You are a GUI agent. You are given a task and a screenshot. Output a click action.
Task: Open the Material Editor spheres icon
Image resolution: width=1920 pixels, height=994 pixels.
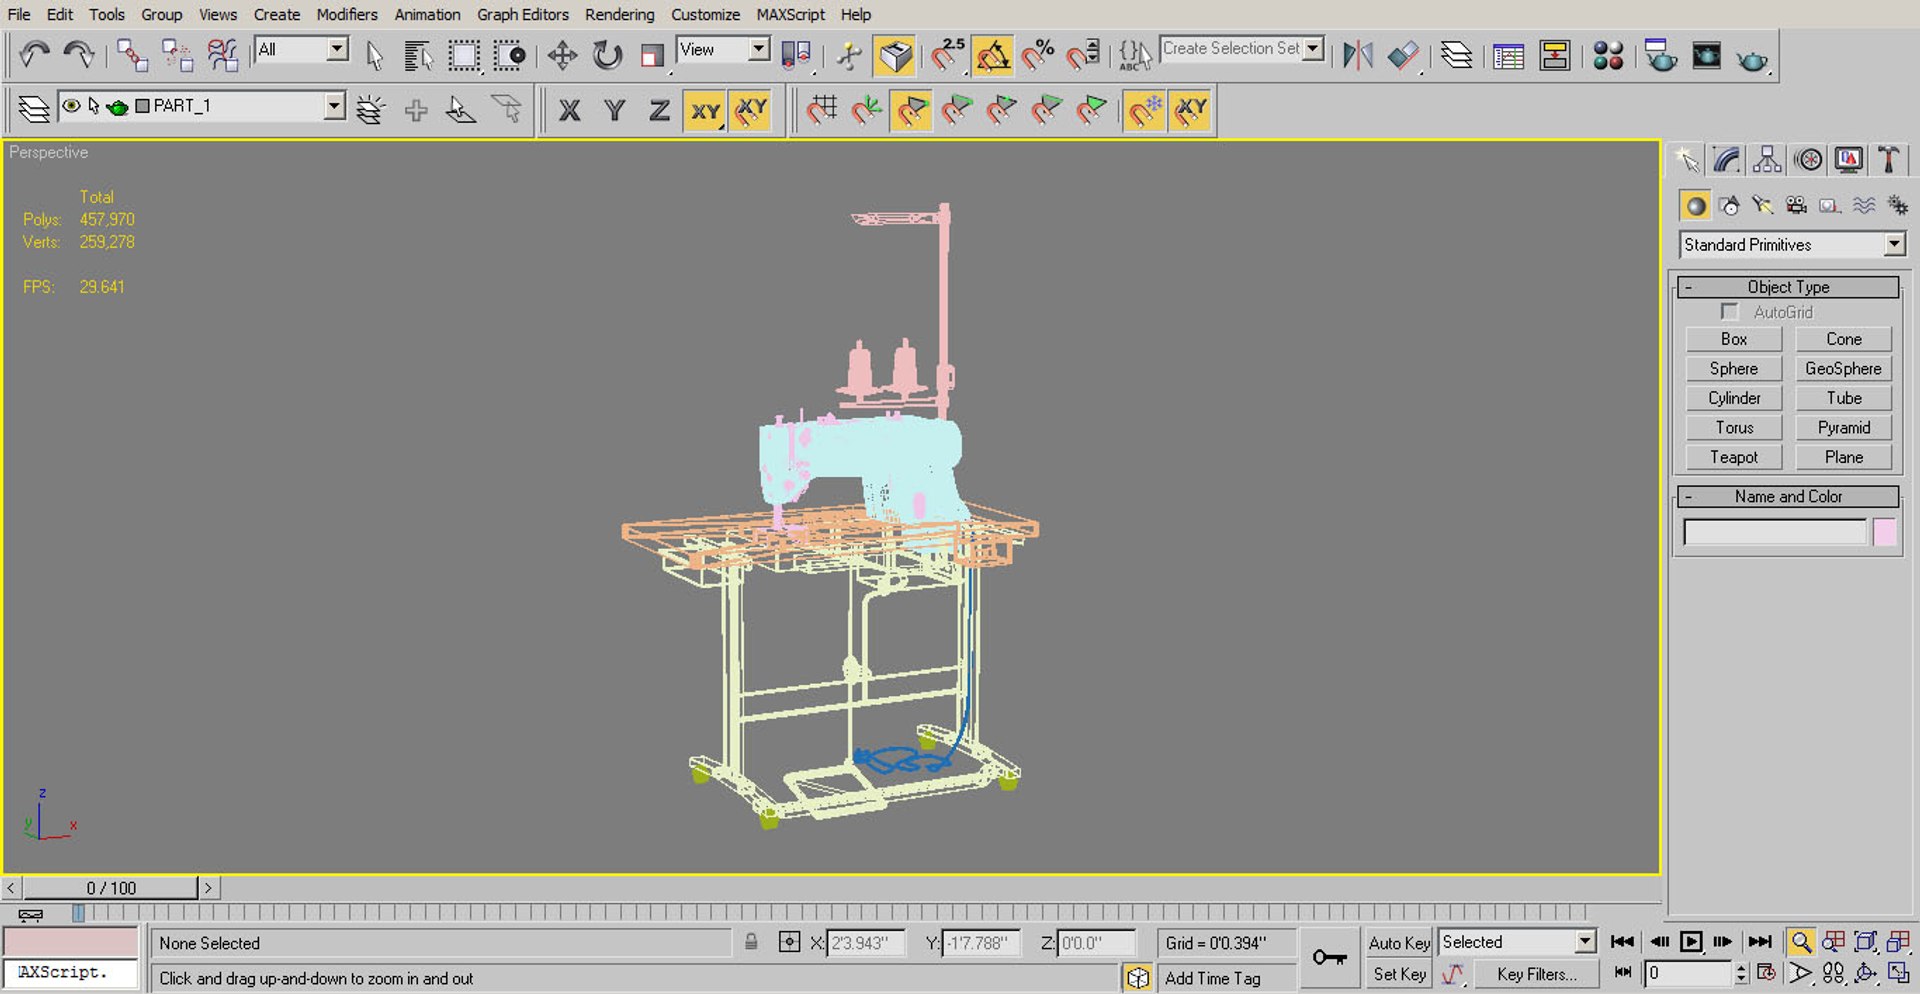1608,56
